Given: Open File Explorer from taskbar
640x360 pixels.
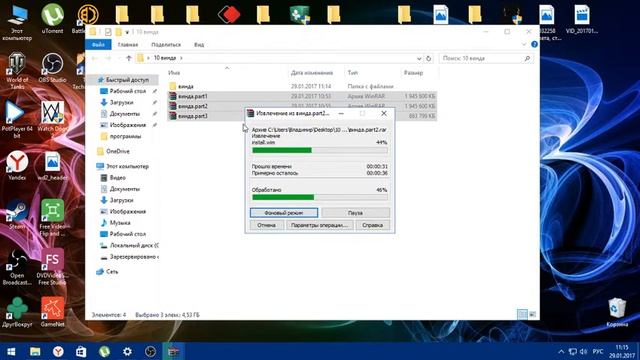Looking at the screenshot, I should tap(35, 351).
